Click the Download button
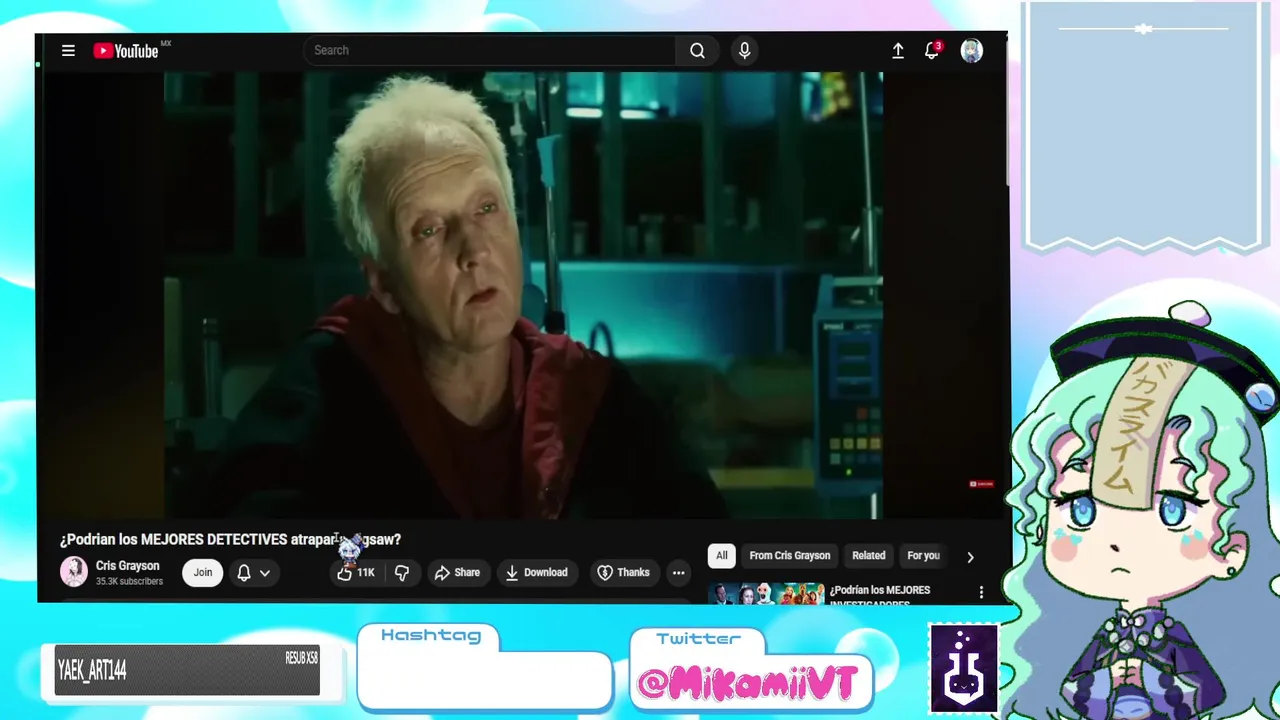The width and height of the screenshot is (1280, 720). (x=536, y=573)
